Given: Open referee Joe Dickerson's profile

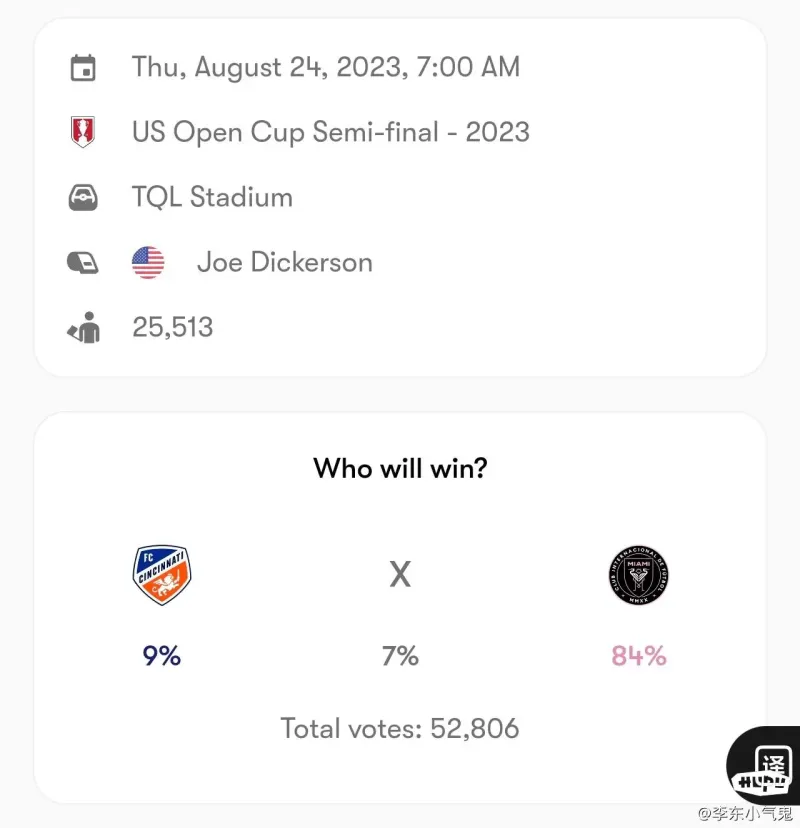Looking at the screenshot, I should click(x=285, y=262).
